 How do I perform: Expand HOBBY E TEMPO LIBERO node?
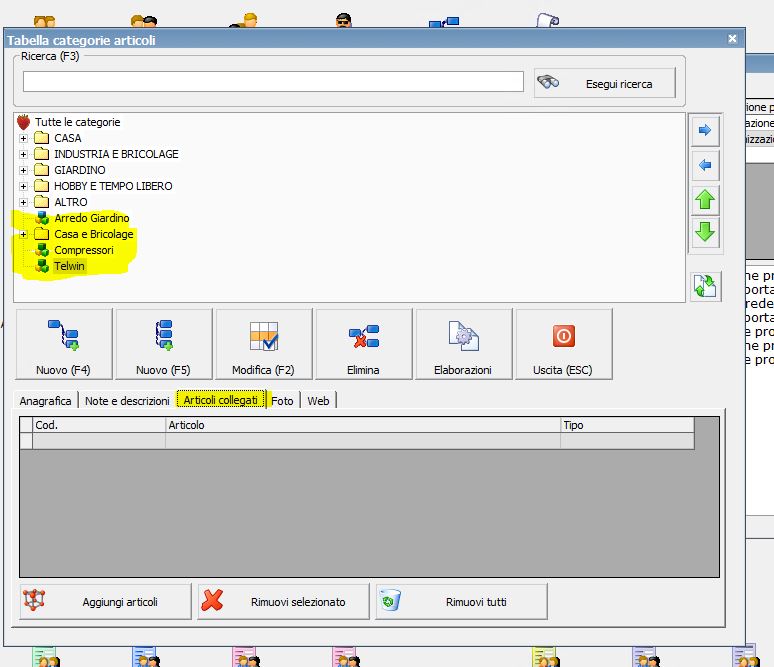coord(23,186)
